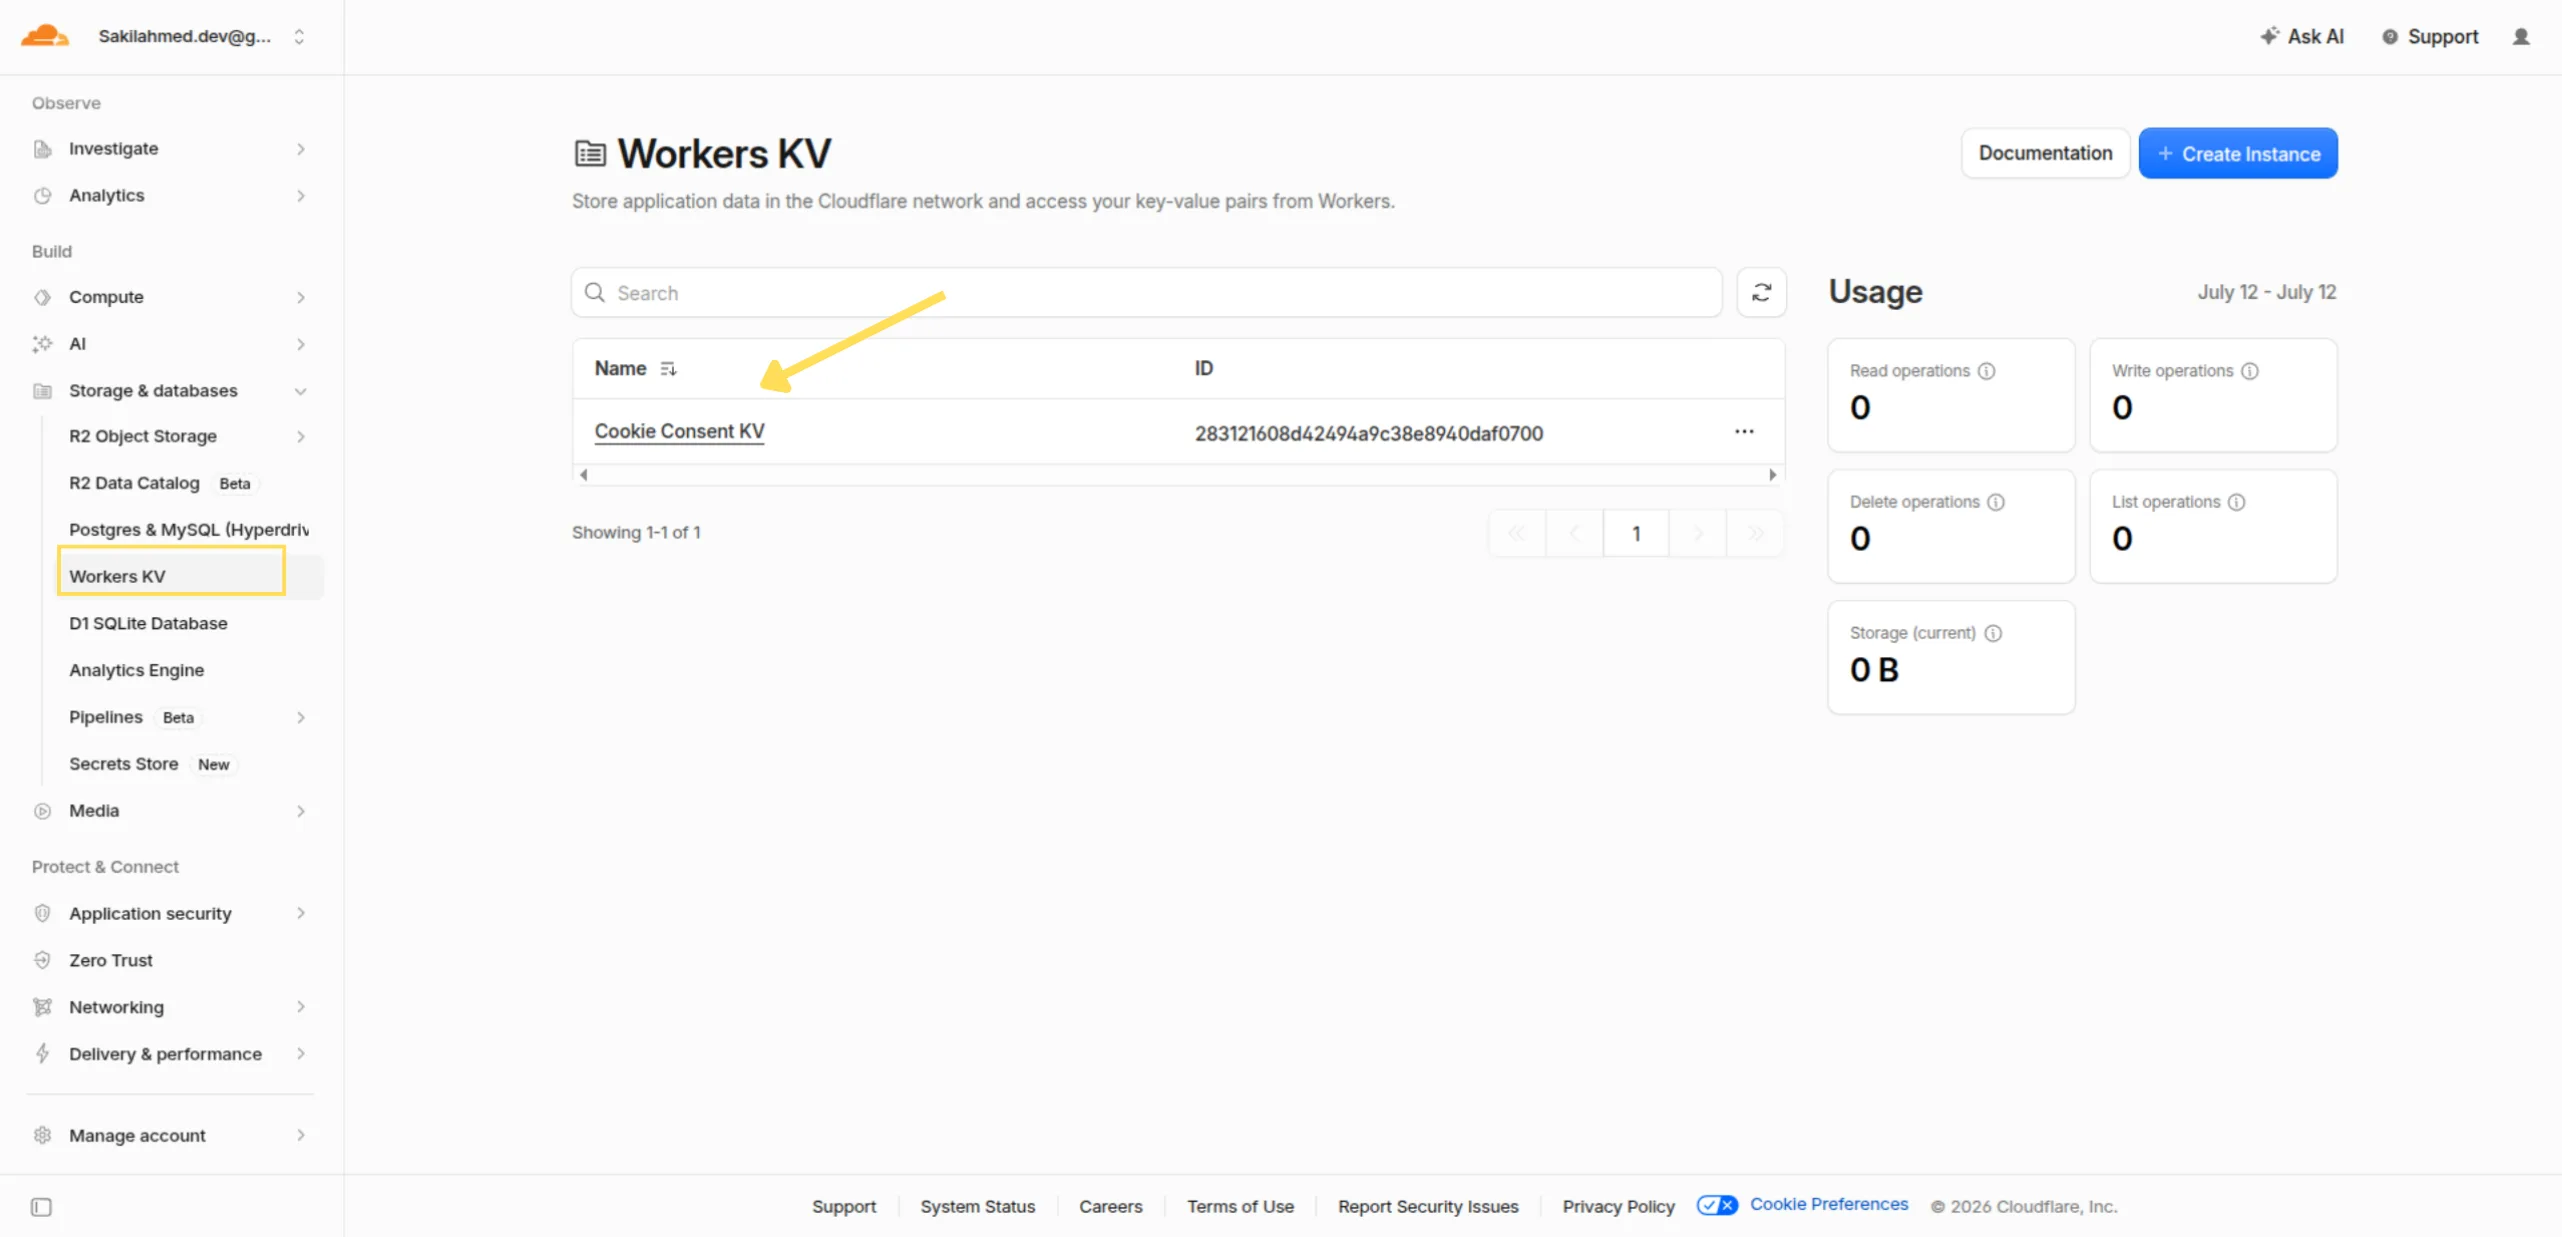2562x1237 pixels.
Task: Open the Support help icon
Action: (2389, 37)
